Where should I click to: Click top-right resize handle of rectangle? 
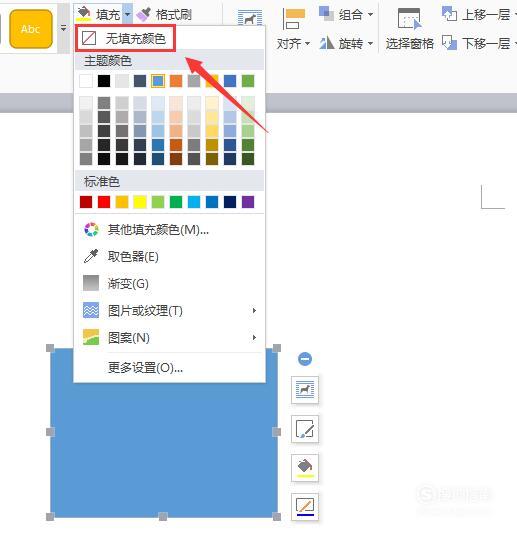pyautogui.click(x=276, y=348)
